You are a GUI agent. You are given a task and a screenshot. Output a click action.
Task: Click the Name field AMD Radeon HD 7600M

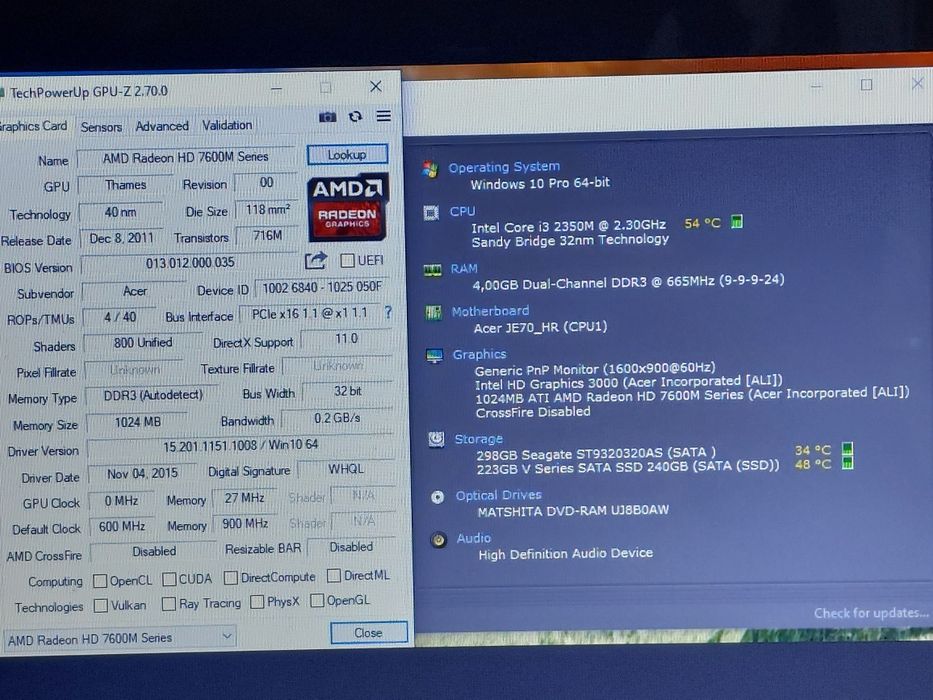pos(186,157)
